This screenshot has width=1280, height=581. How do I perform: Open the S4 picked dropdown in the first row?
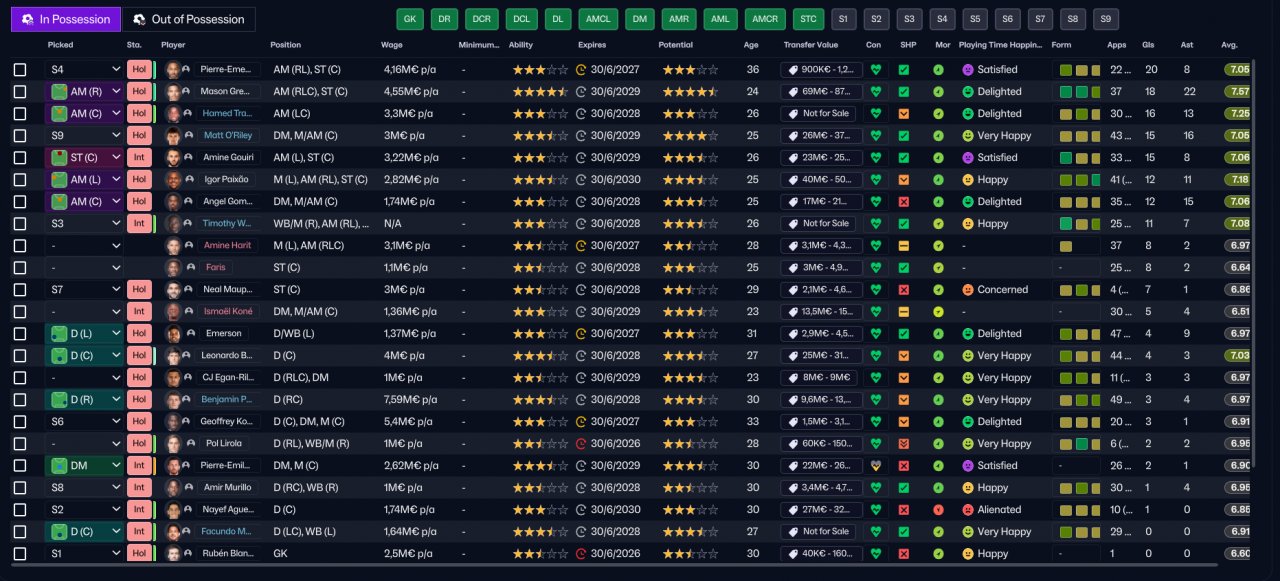coord(84,70)
